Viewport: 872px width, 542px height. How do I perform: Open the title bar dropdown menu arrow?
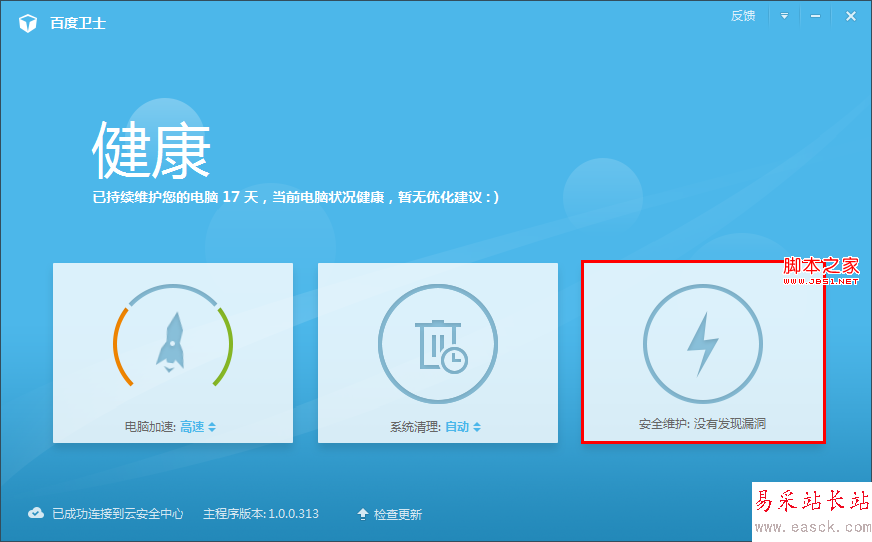pyautogui.click(x=784, y=16)
